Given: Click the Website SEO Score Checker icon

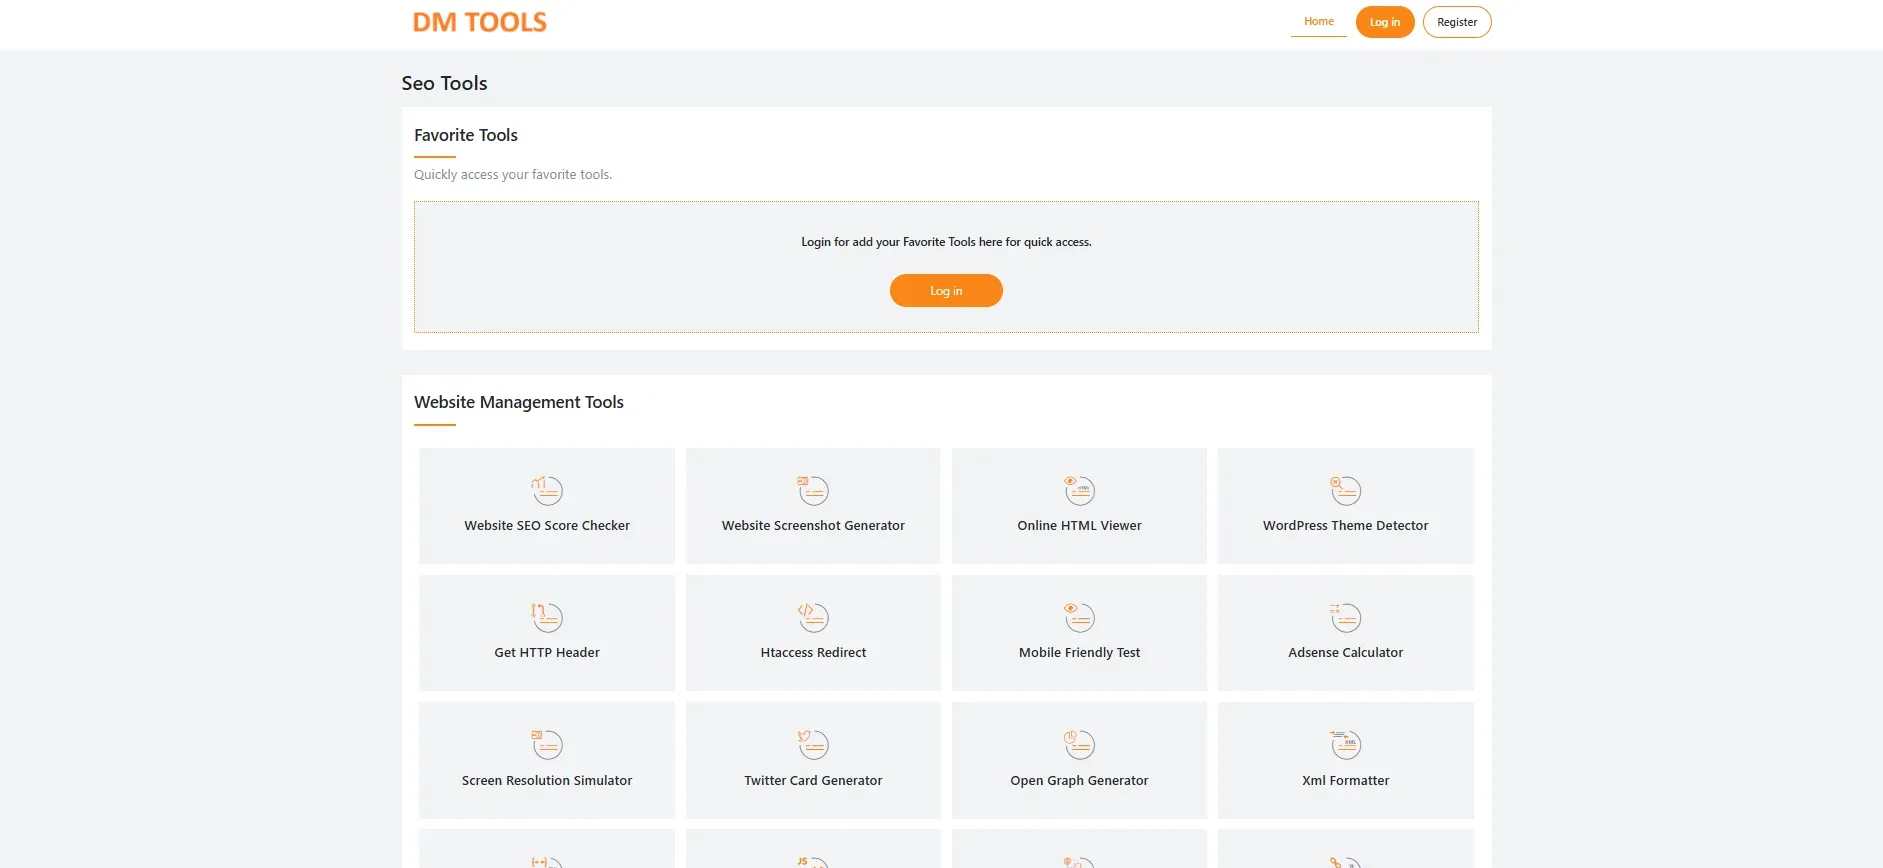Looking at the screenshot, I should (547, 490).
